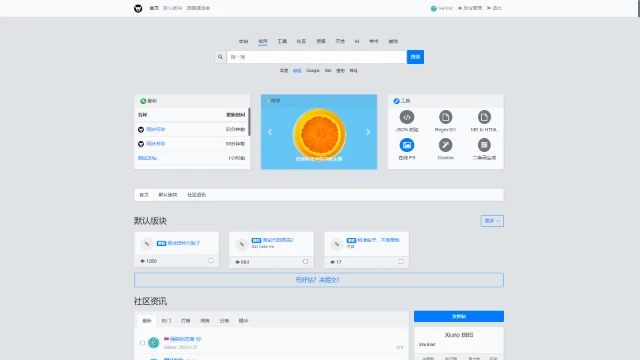Focus the main search input field
This screenshot has height=360, width=640.
click(x=317, y=57)
